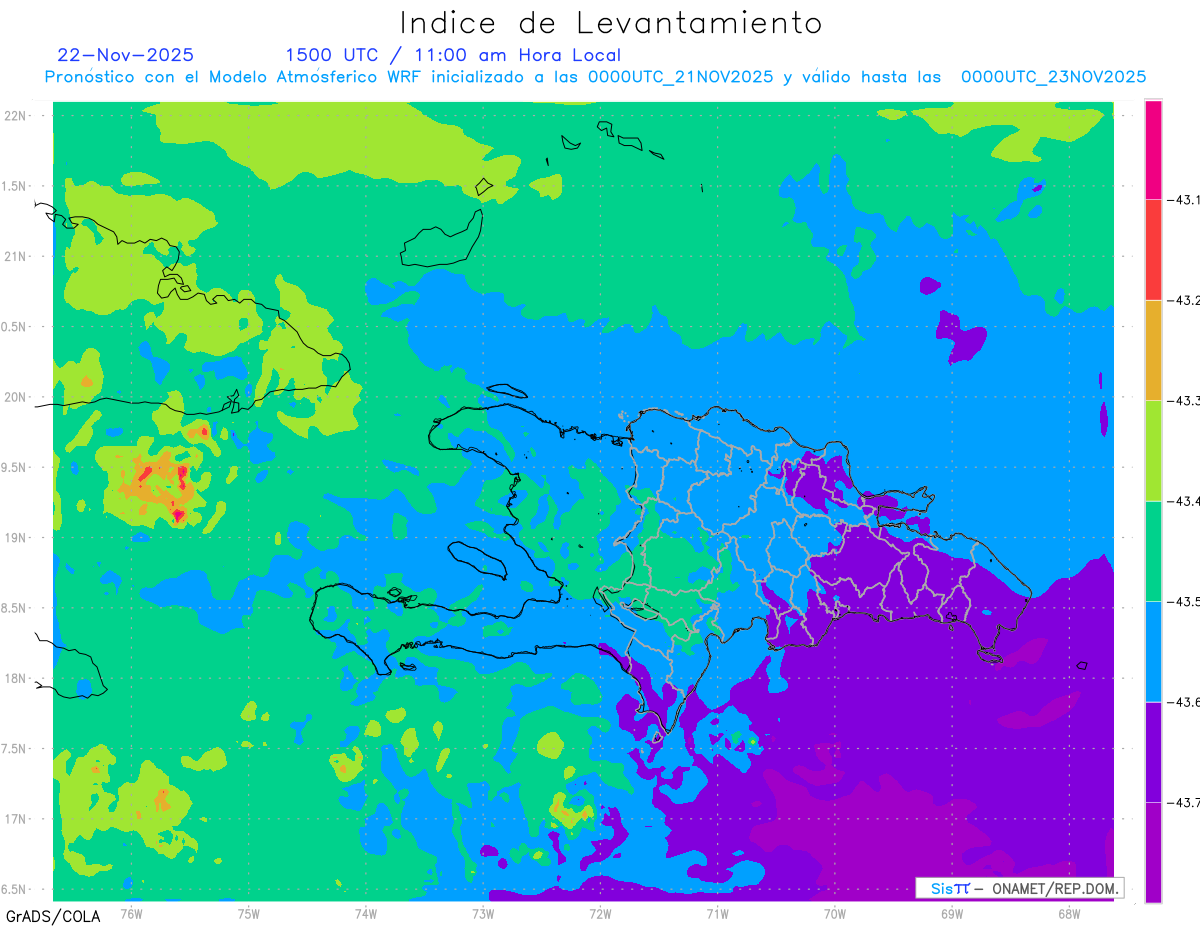
Task: Click the time '1500 UTC / 11:00 am Hora Local'
Action: coord(453,55)
